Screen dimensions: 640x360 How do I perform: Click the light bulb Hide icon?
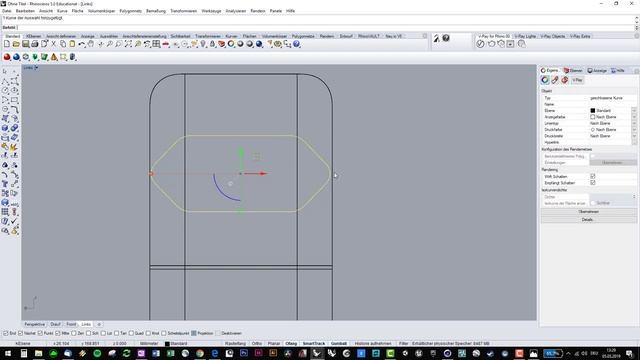coord(203,44)
